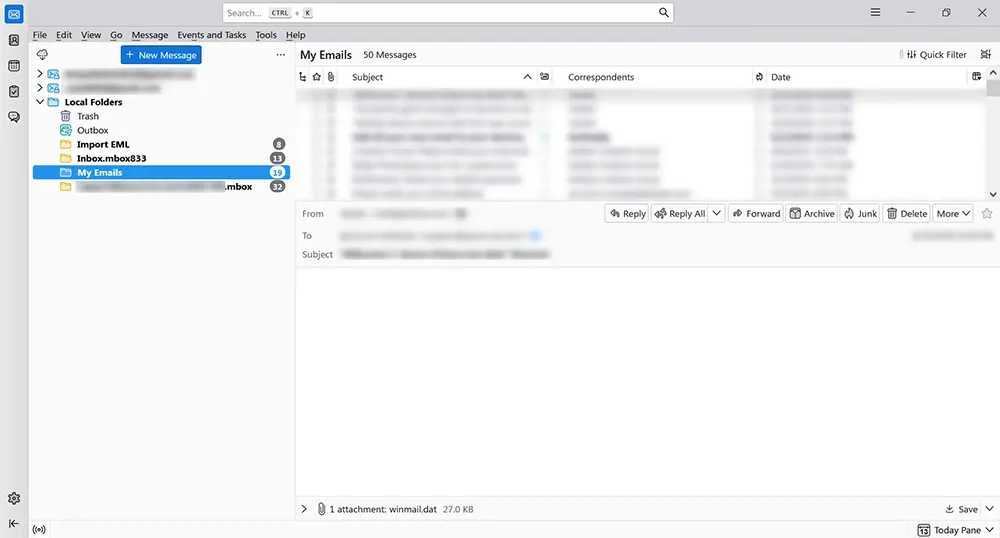Sort by the attachment column header

pos(330,77)
